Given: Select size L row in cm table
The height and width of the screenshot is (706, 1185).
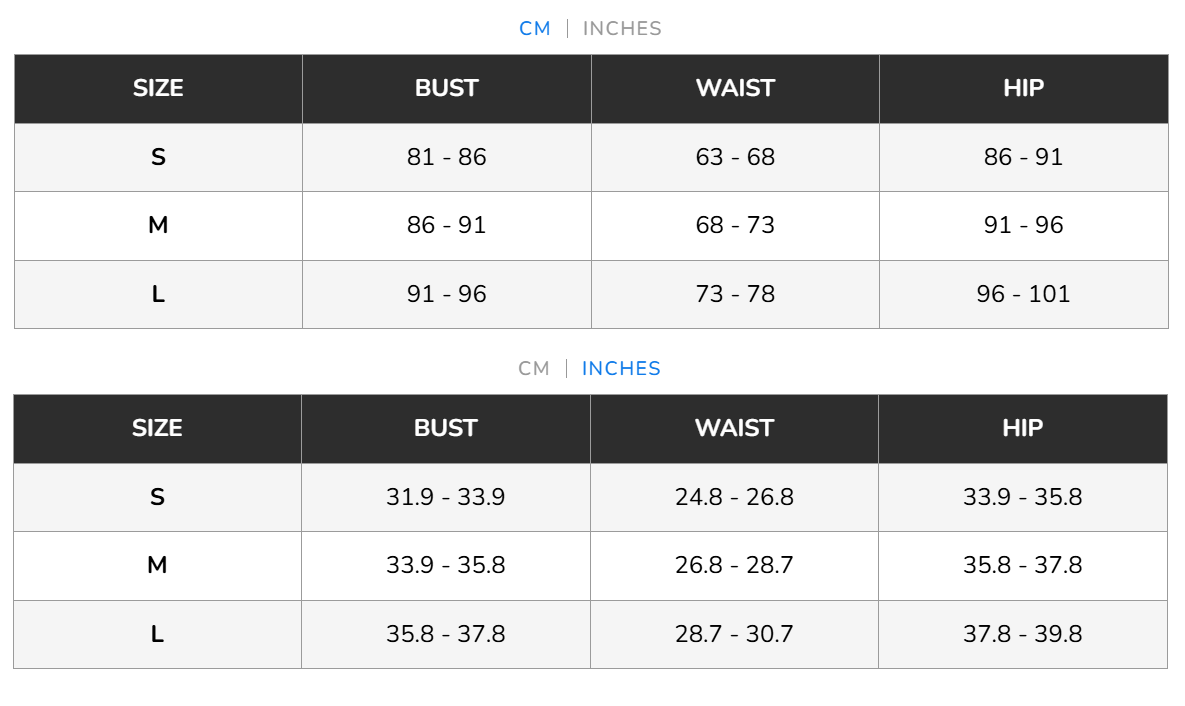Looking at the screenshot, I should click(x=591, y=294).
